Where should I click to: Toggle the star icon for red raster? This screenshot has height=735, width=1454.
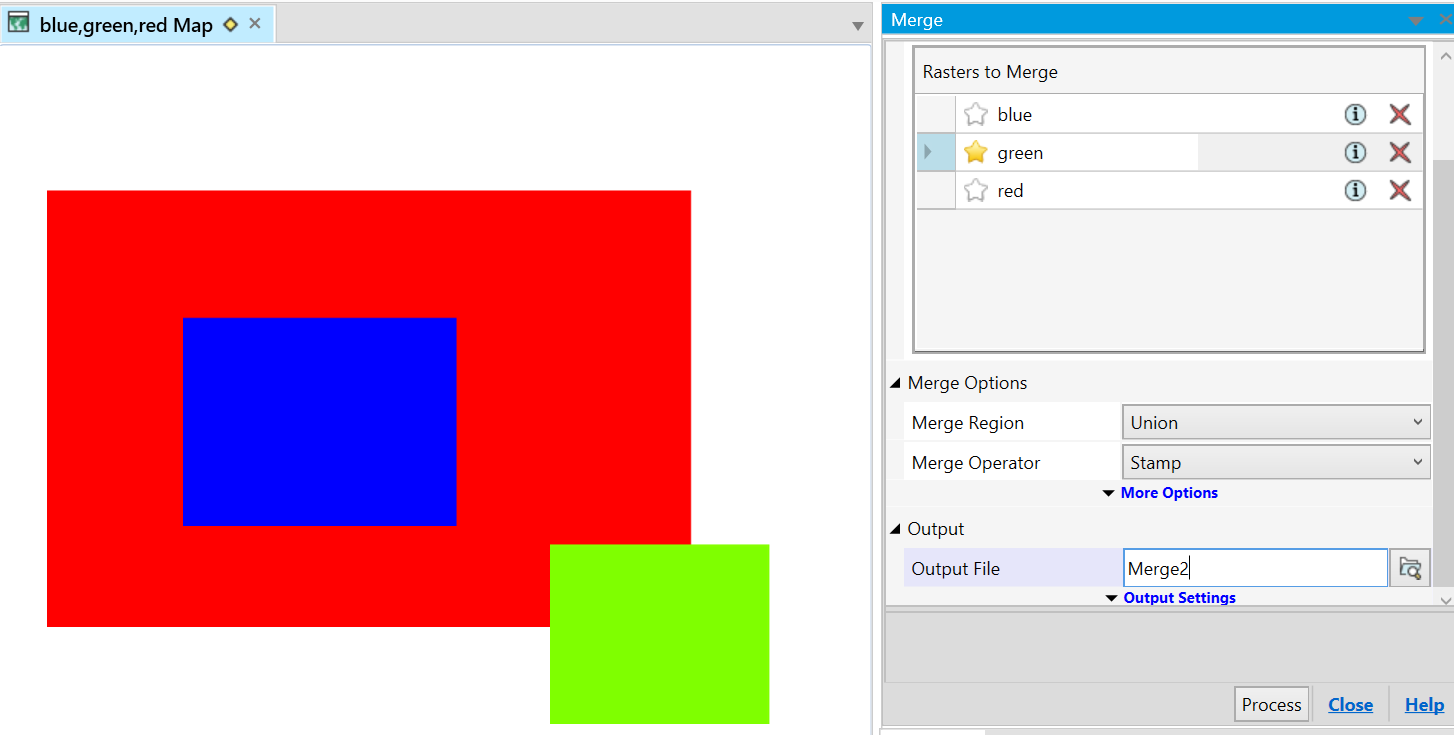[976, 190]
